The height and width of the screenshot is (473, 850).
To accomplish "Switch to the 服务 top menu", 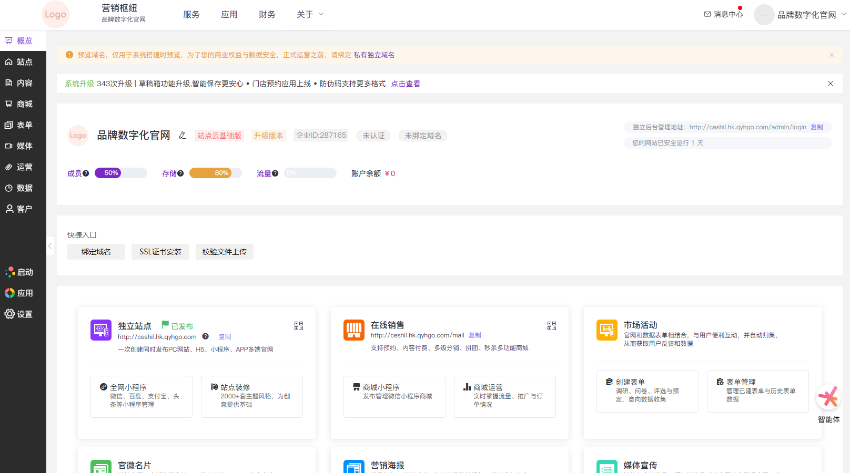I will click(x=191, y=15).
